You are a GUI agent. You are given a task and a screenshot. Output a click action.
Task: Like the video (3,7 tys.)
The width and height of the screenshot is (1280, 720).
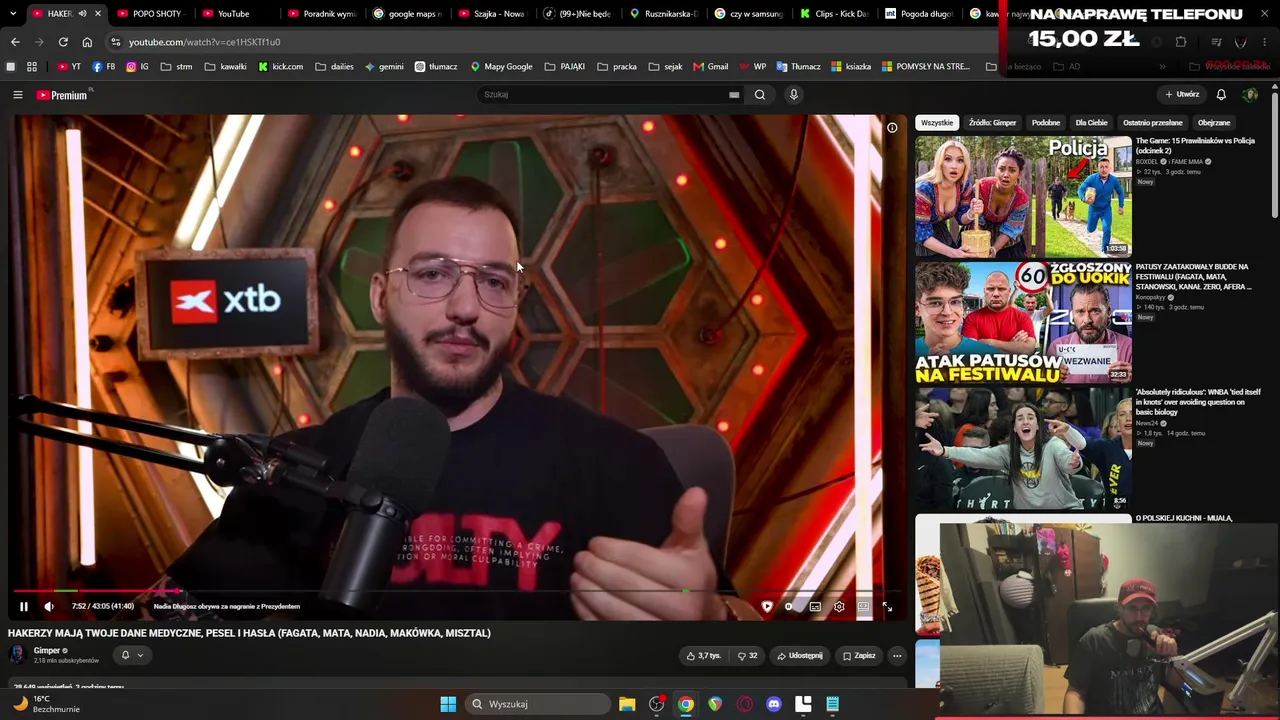704,656
